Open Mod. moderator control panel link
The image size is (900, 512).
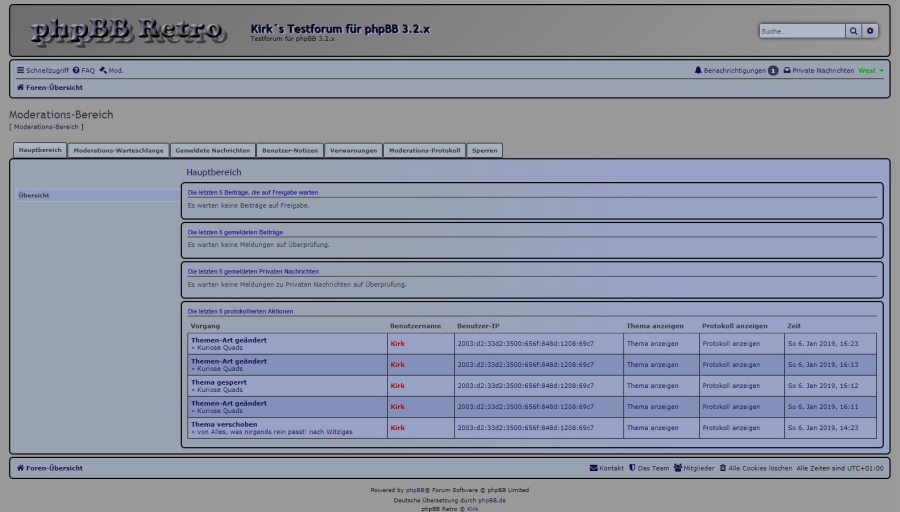click(111, 71)
